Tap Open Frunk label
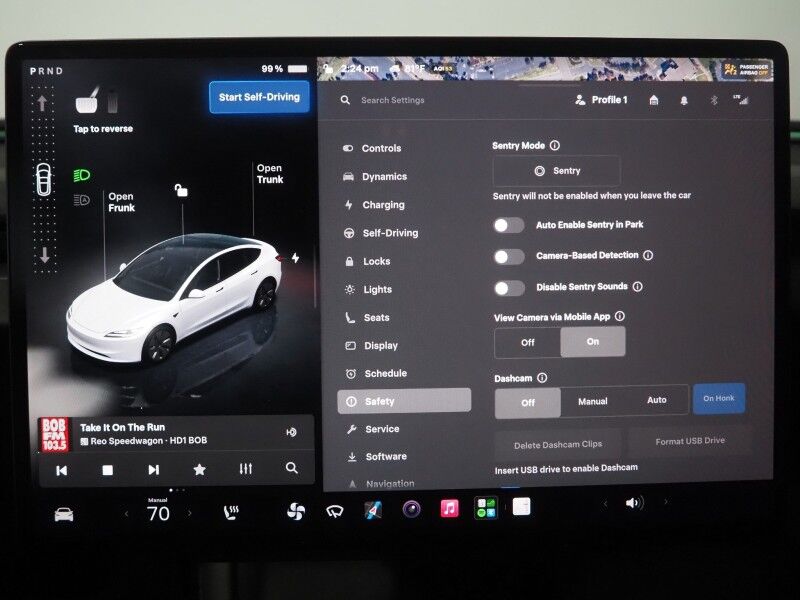 click(x=121, y=202)
